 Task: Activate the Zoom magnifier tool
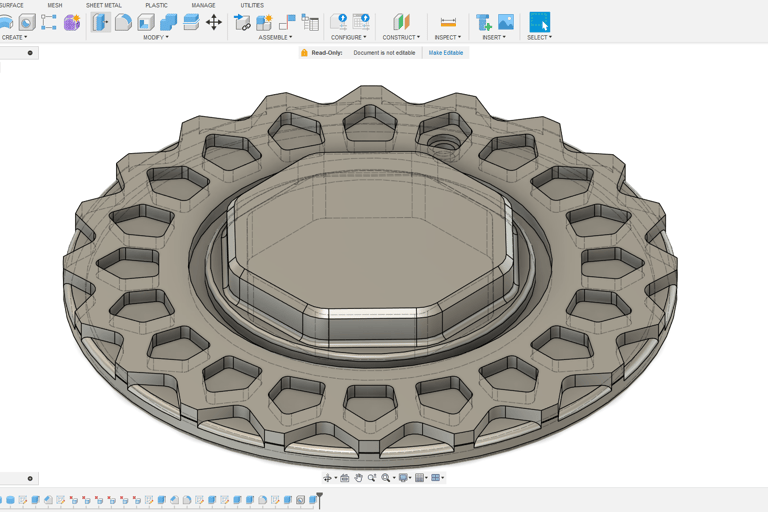372,478
